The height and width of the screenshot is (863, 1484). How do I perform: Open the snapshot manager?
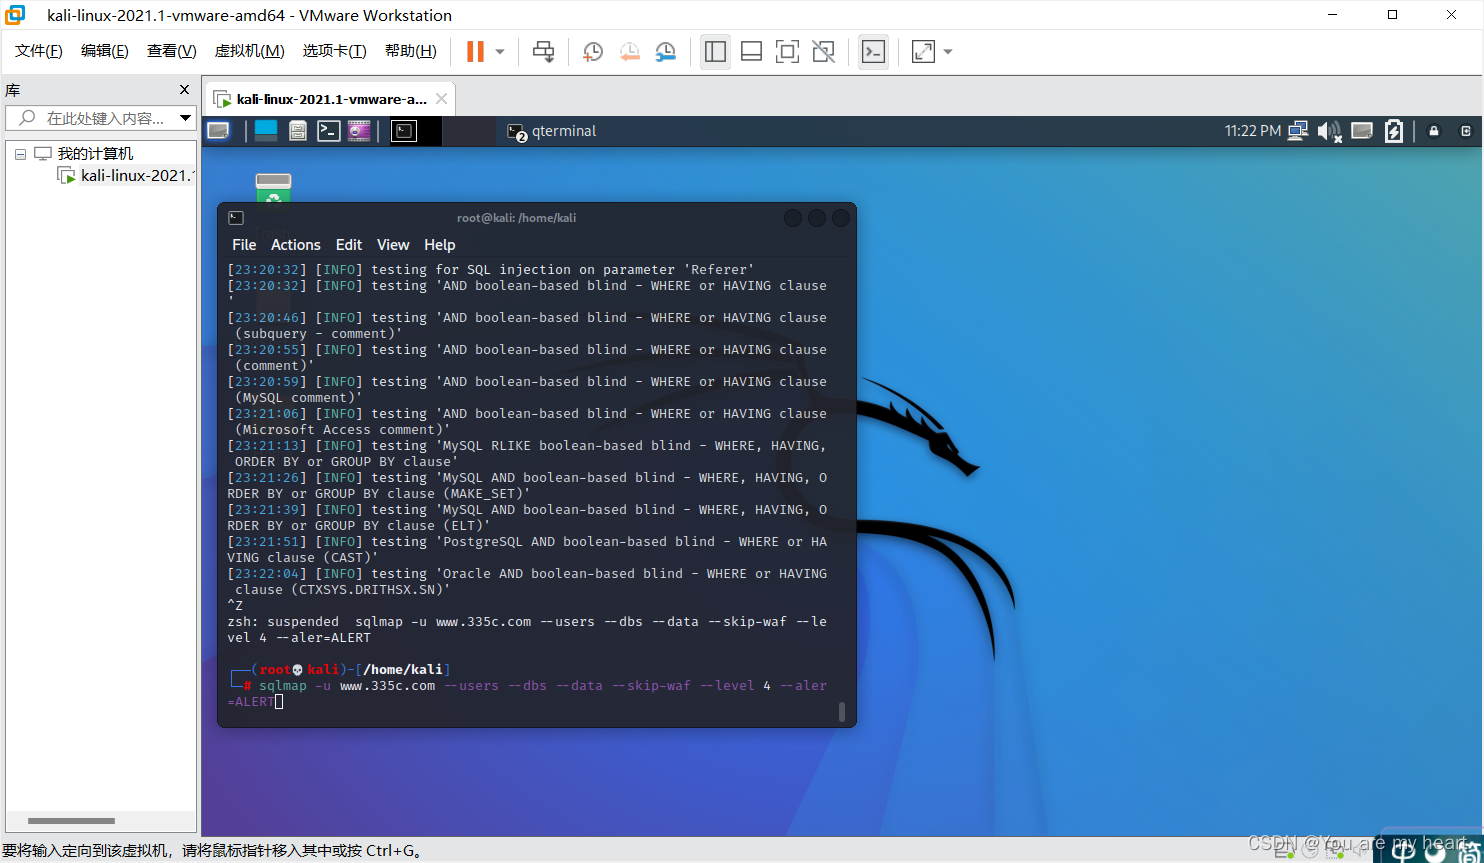pyautogui.click(x=665, y=51)
